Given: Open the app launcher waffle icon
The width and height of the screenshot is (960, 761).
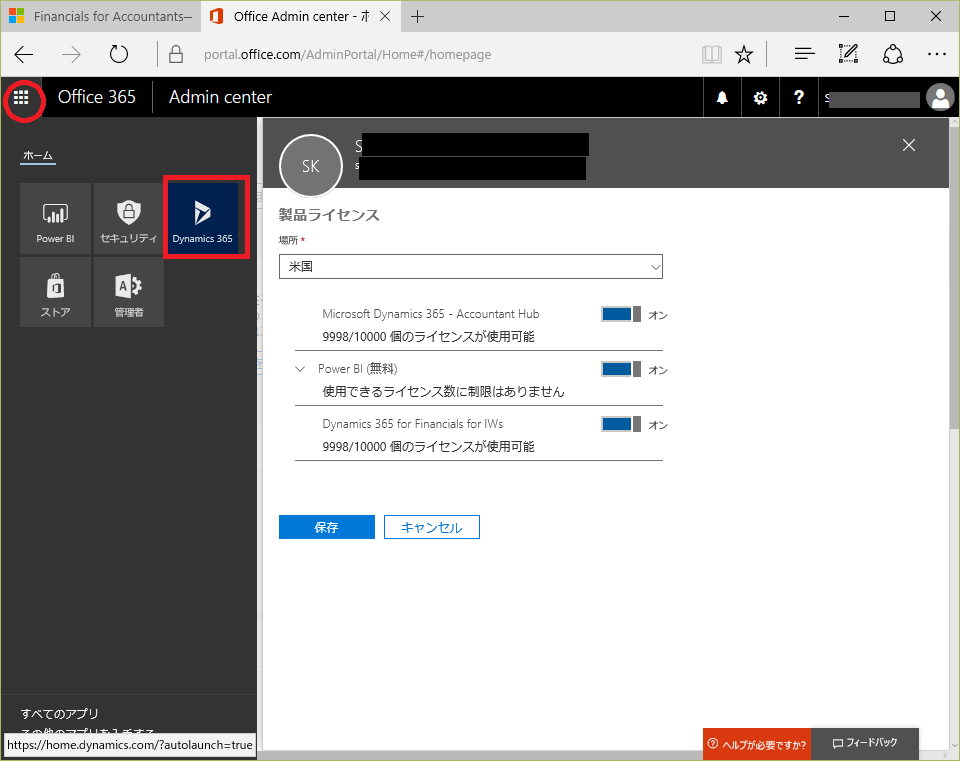Looking at the screenshot, I should tap(21, 98).
